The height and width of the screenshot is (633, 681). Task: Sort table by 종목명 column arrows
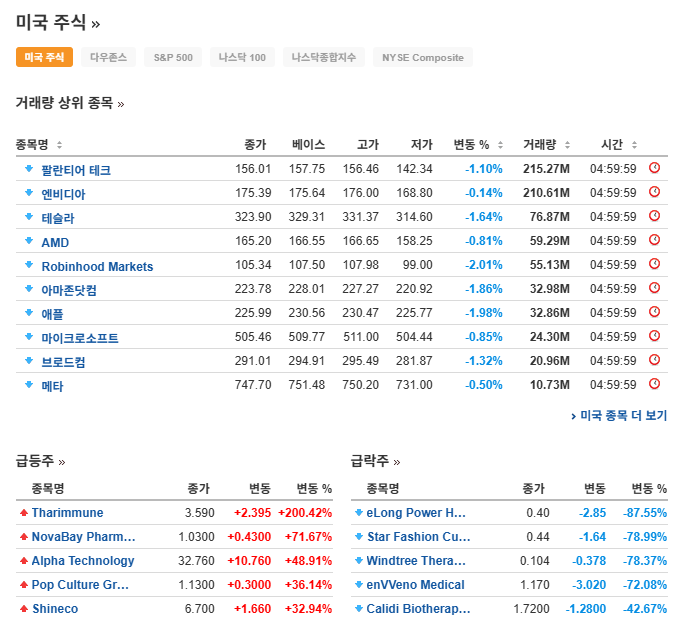tap(60, 145)
